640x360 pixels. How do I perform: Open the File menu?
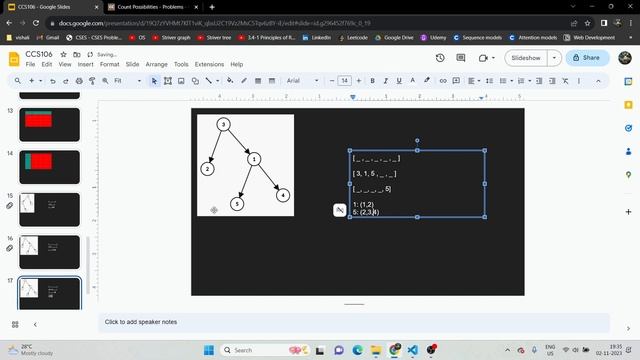pos(30,64)
